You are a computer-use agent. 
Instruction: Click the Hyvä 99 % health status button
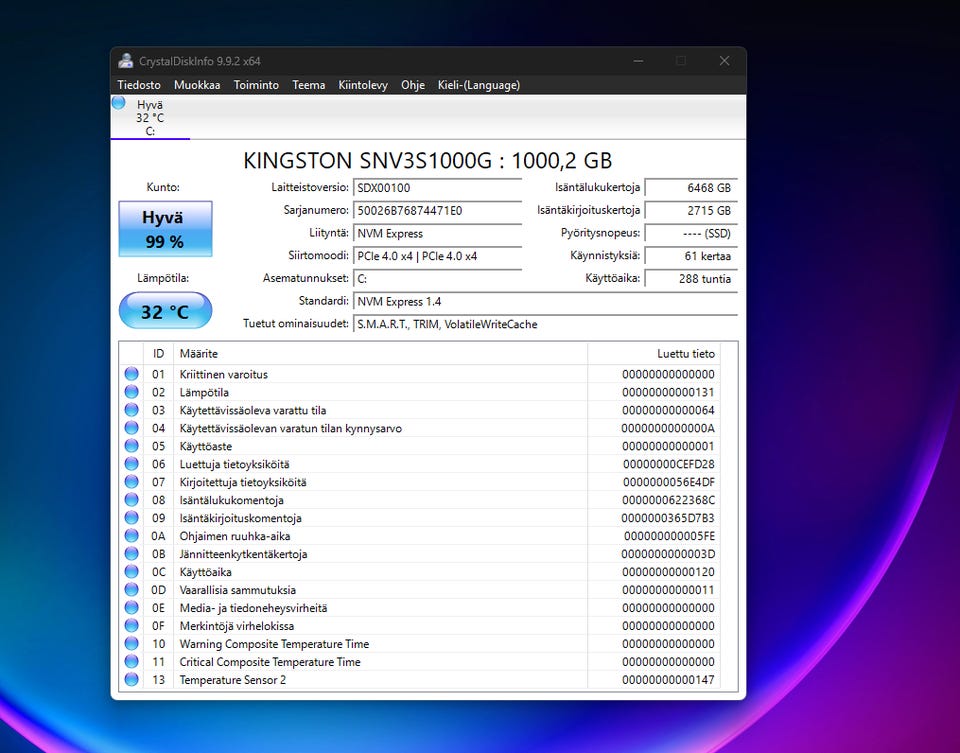pos(165,229)
